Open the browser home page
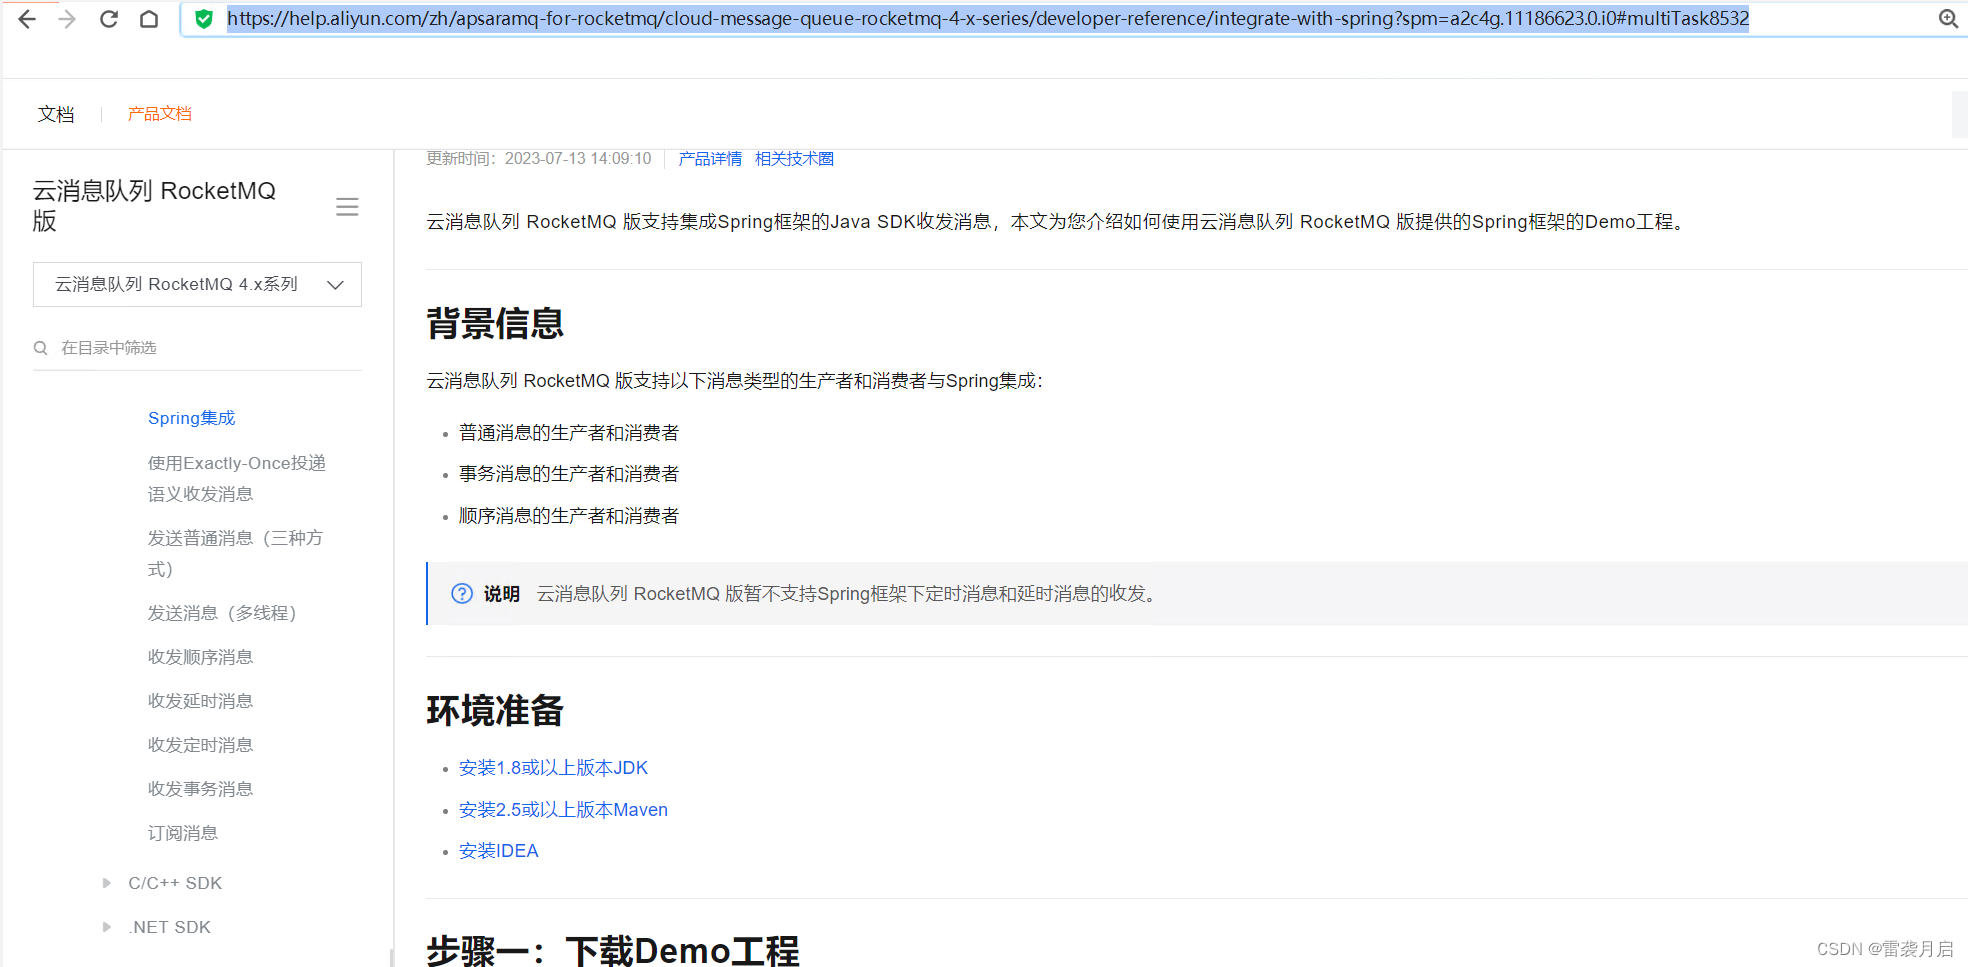 coord(150,18)
